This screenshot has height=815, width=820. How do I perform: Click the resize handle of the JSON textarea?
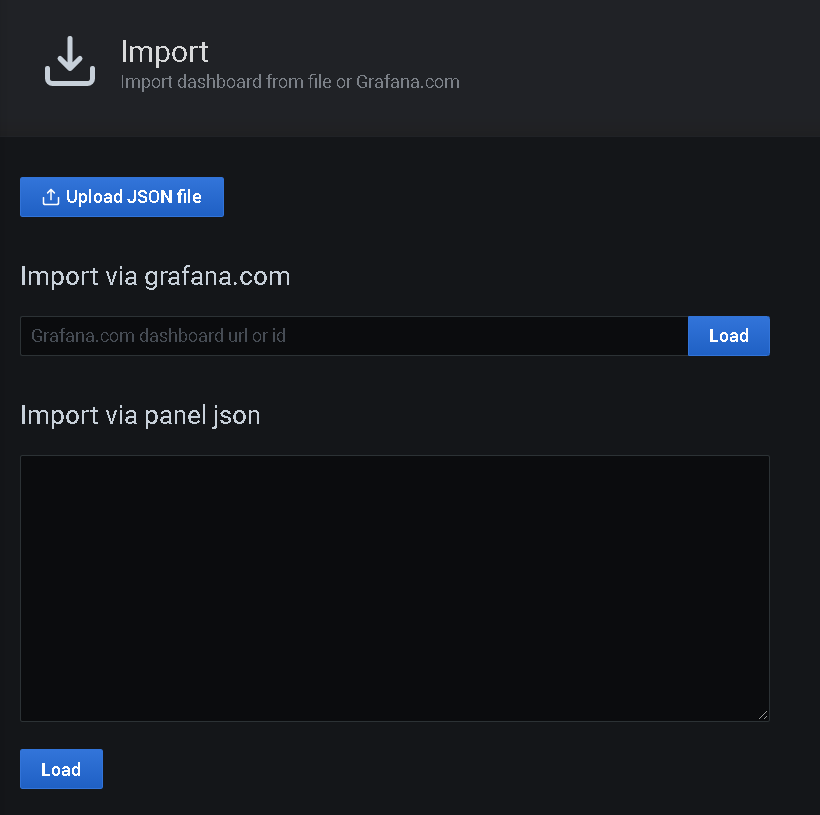765,715
